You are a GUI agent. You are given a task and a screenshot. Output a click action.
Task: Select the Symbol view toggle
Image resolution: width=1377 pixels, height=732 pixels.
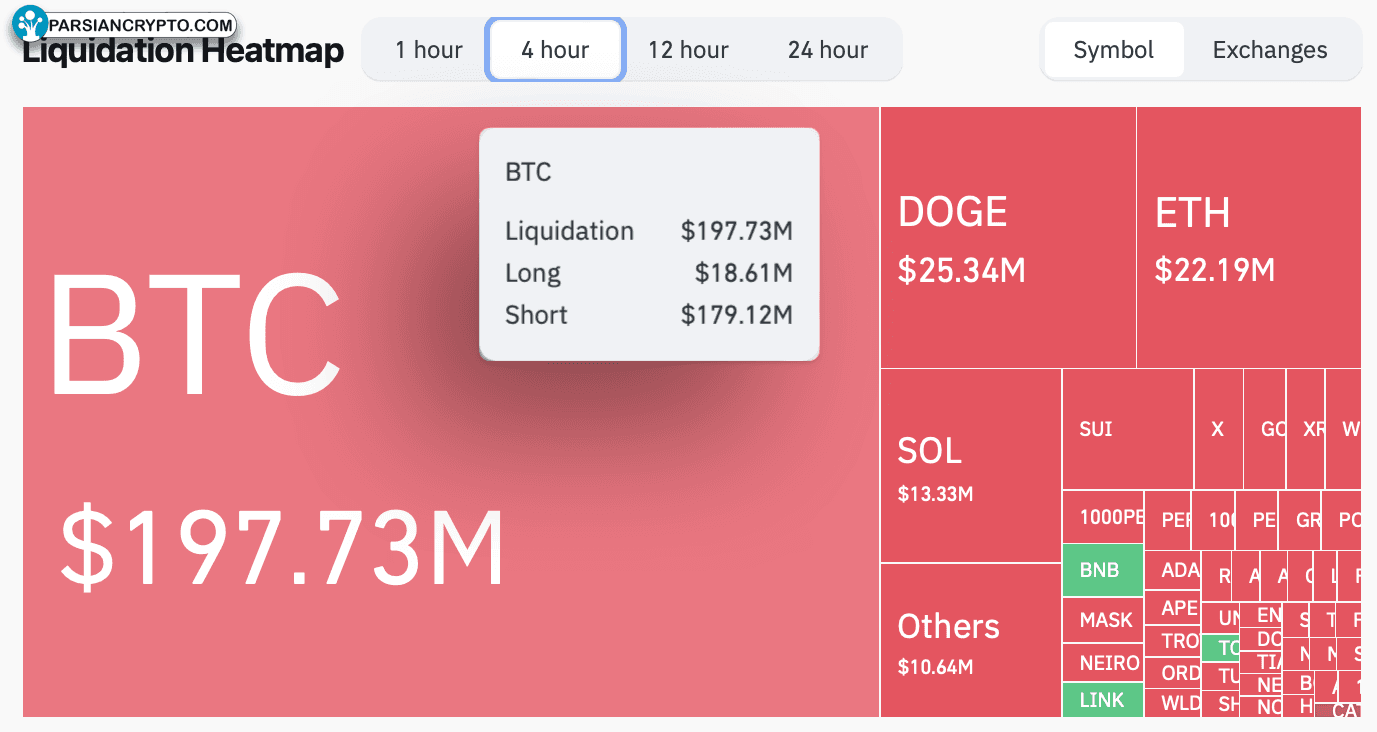point(1113,50)
